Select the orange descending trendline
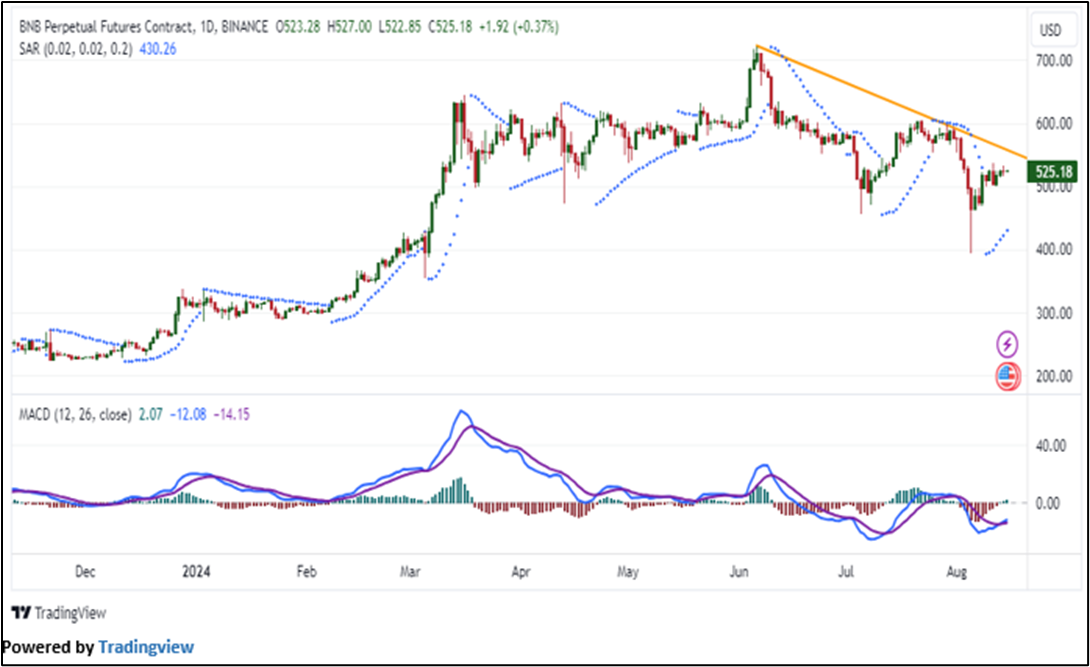This screenshot has height=667, width=1090. click(892, 102)
